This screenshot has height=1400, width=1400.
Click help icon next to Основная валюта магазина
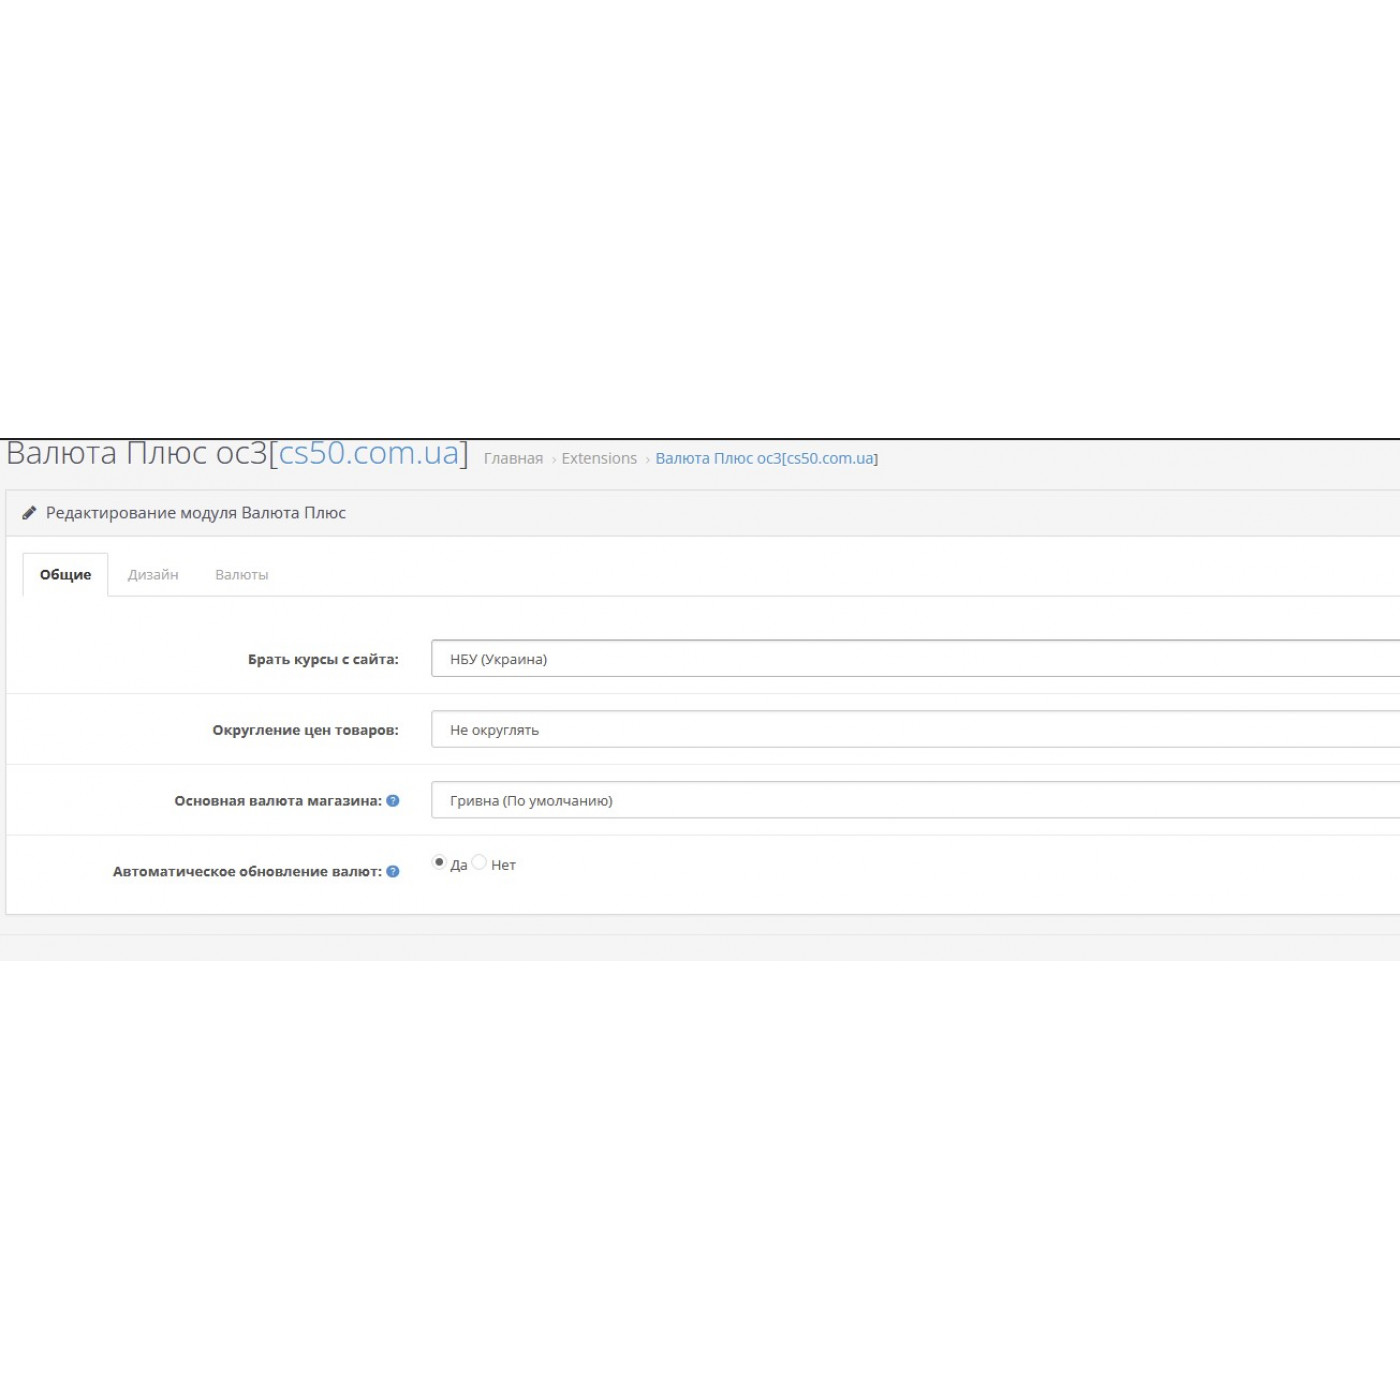(x=393, y=800)
